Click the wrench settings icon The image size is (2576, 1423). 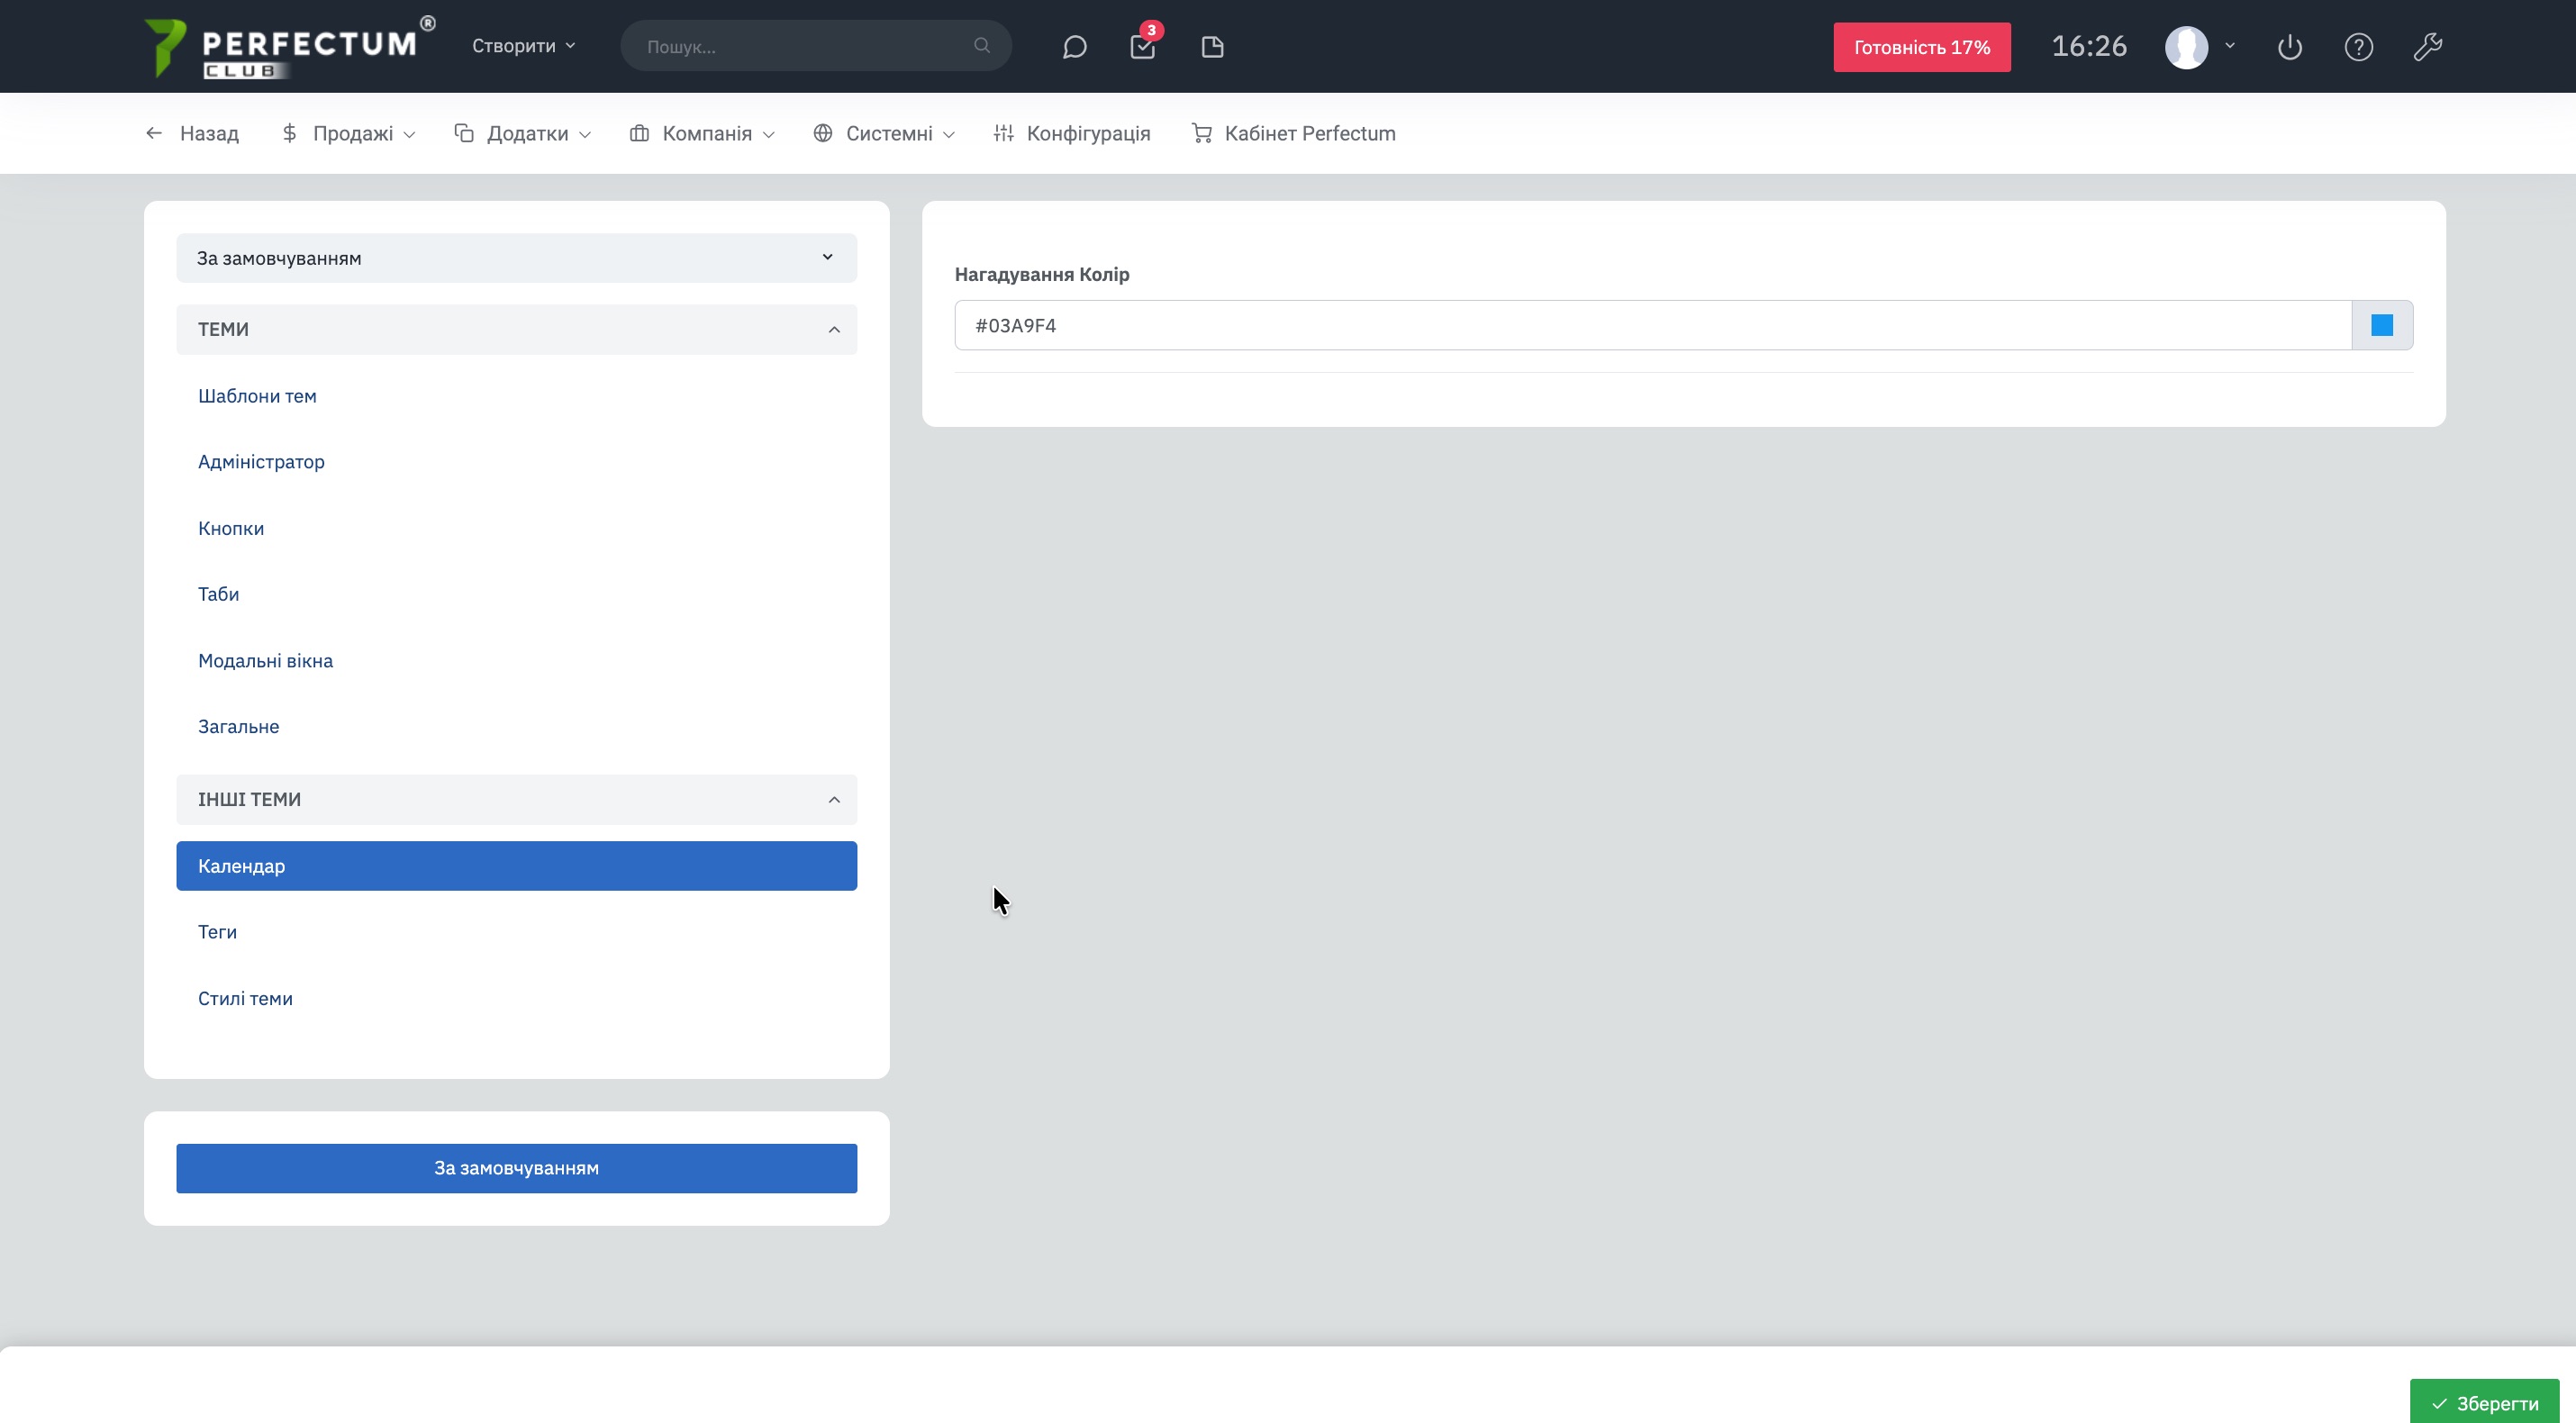pos(2427,47)
